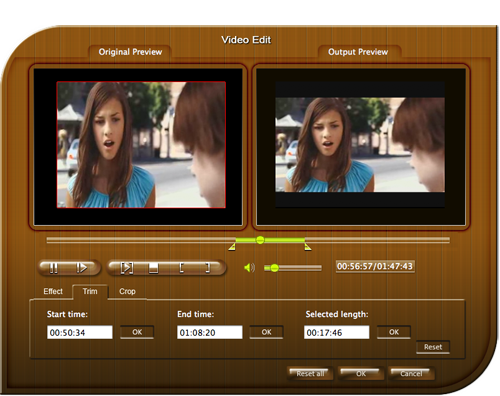The height and width of the screenshot is (396, 500).
Task: Mute audio via the speaker icon
Action: (x=249, y=268)
